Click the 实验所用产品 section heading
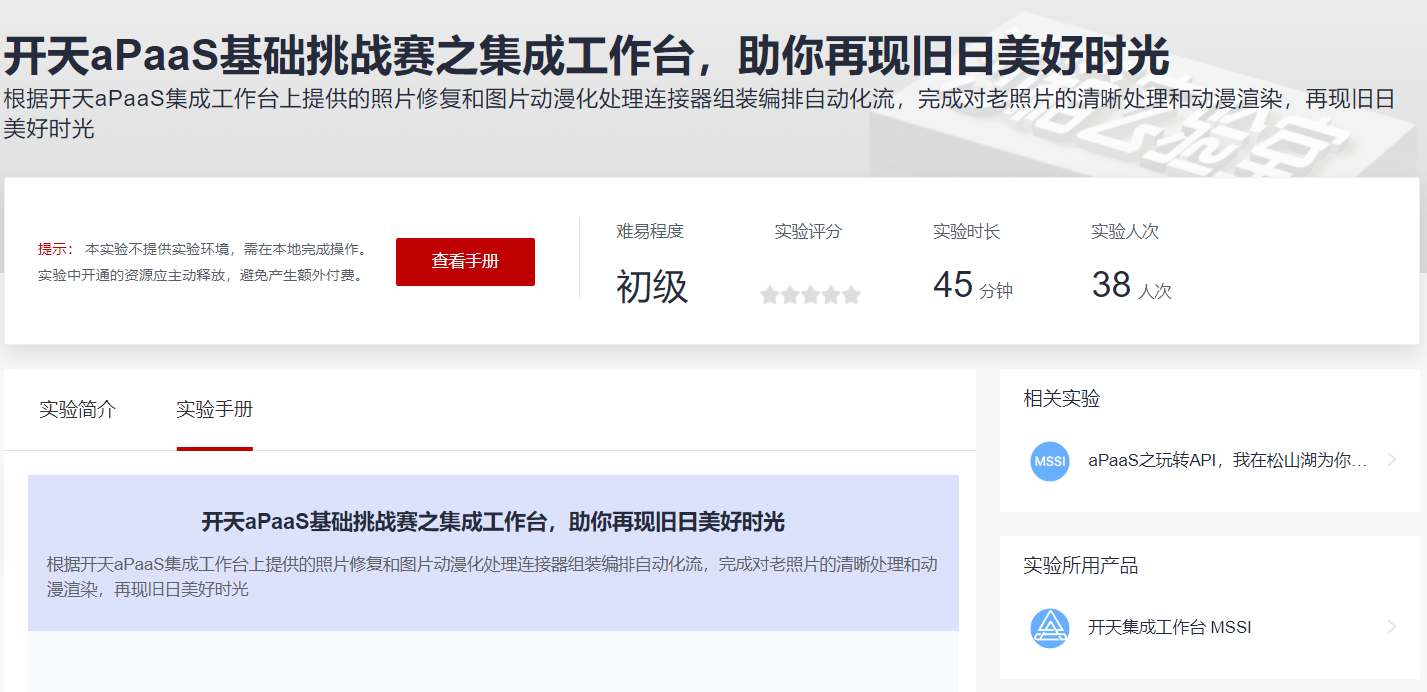The width and height of the screenshot is (1427, 692). pyautogui.click(x=1081, y=566)
